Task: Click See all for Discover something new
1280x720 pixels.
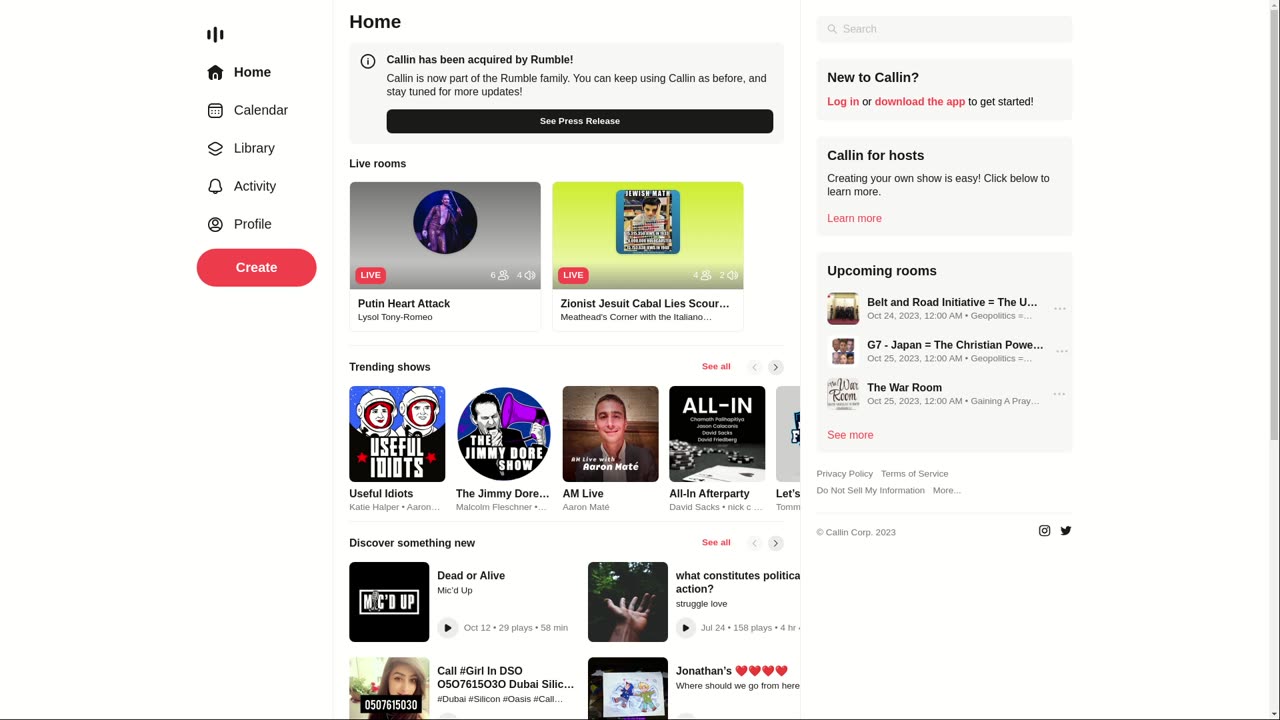Action: point(716,543)
